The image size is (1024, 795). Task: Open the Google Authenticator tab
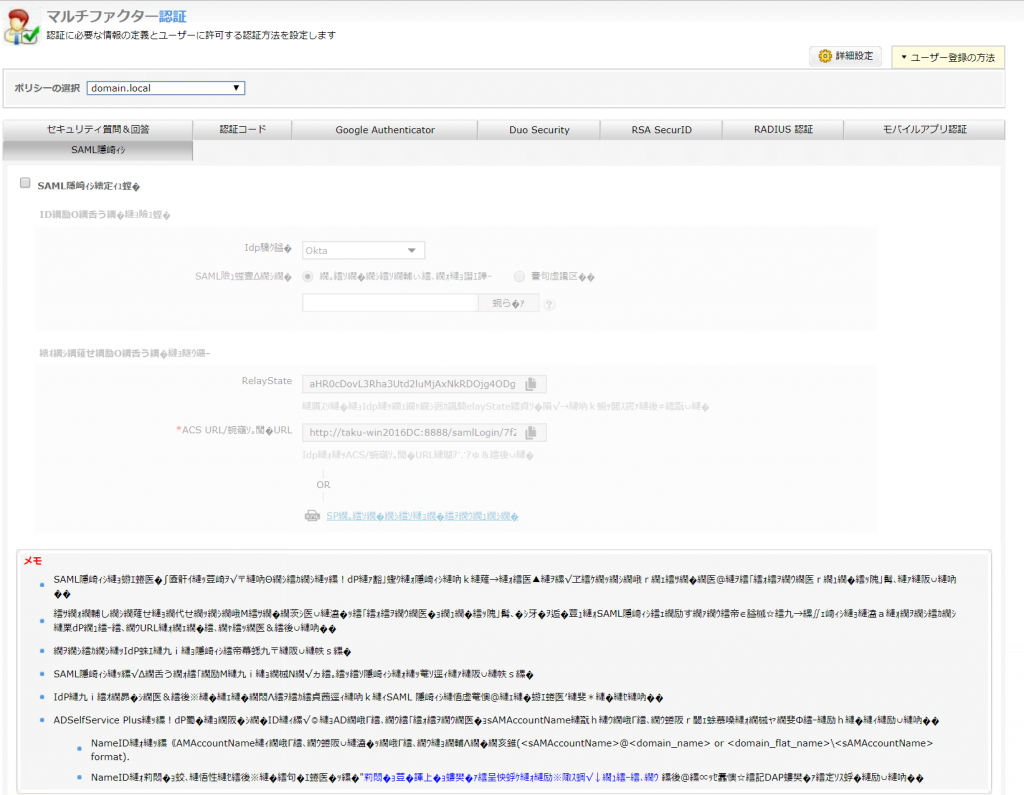coord(385,129)
